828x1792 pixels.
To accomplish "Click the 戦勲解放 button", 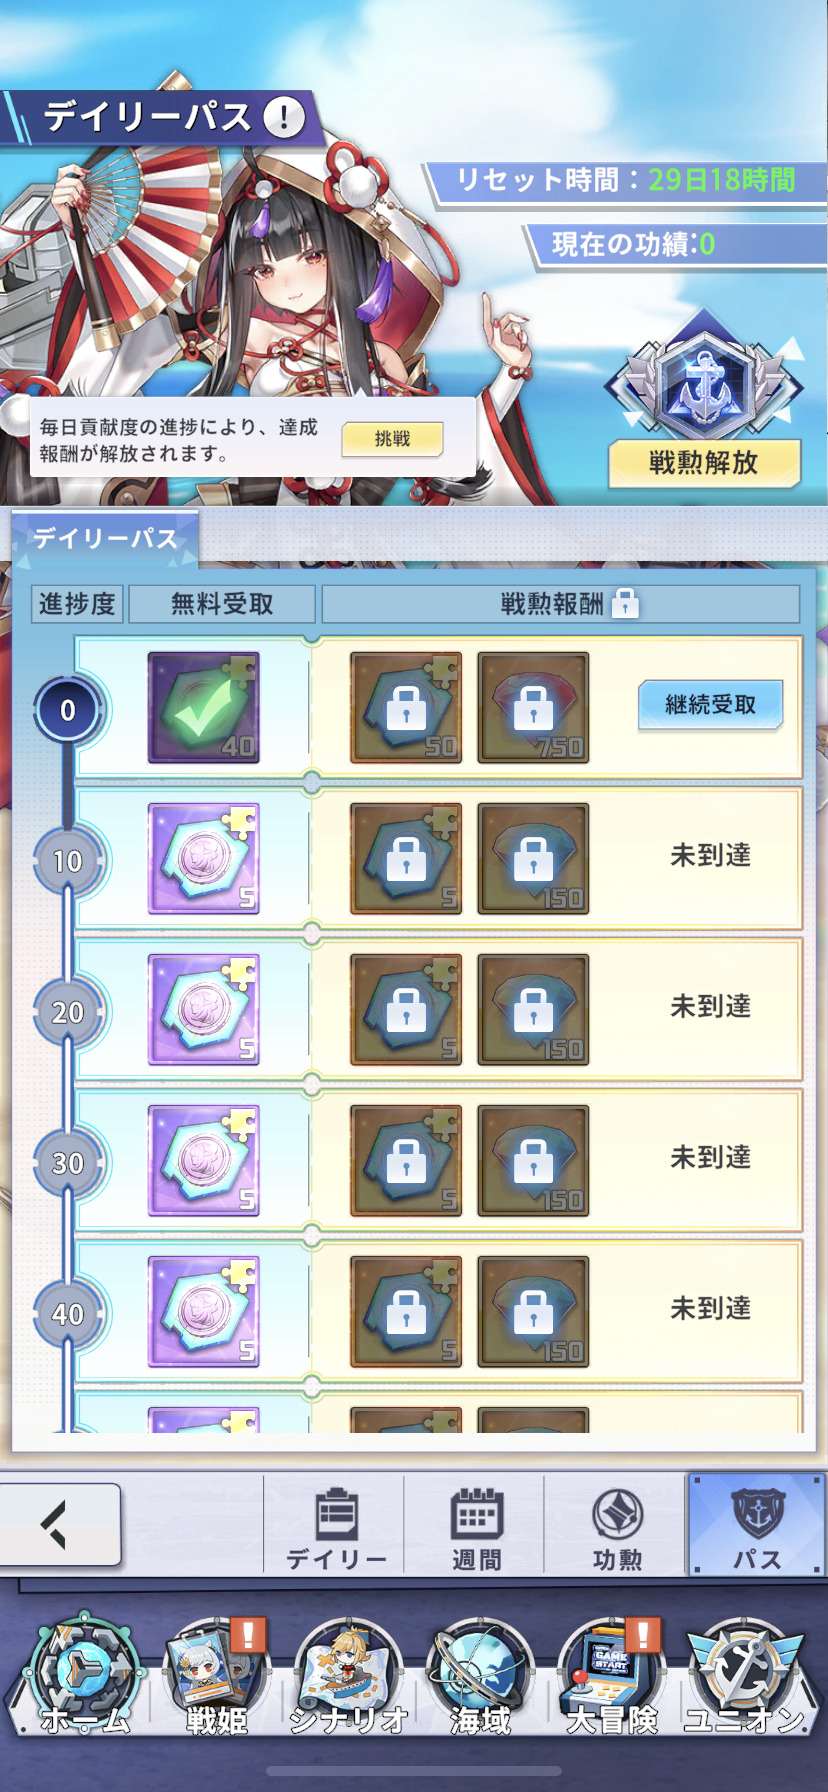I will point(704,463).
